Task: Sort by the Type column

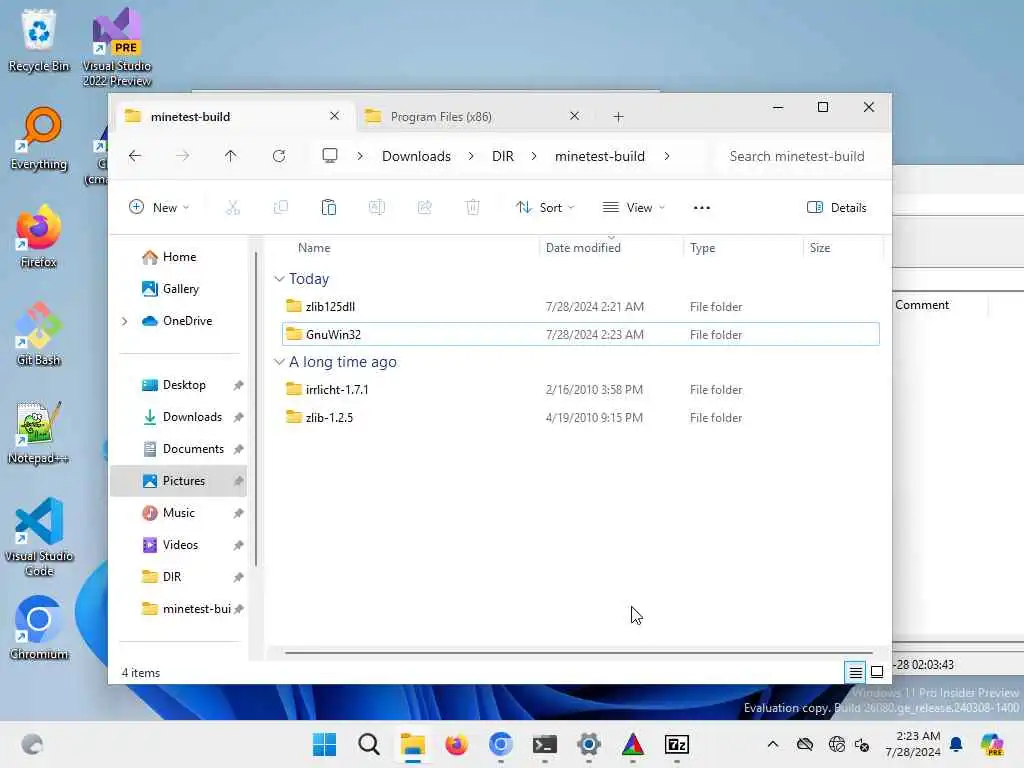Action: point(703,248)
